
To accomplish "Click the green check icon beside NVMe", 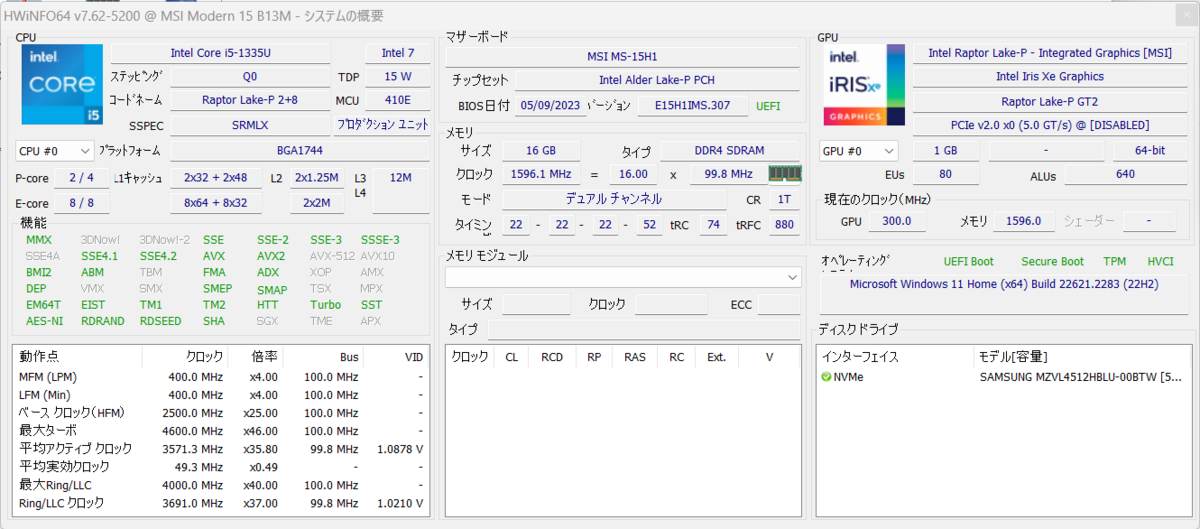I will 826,377.
